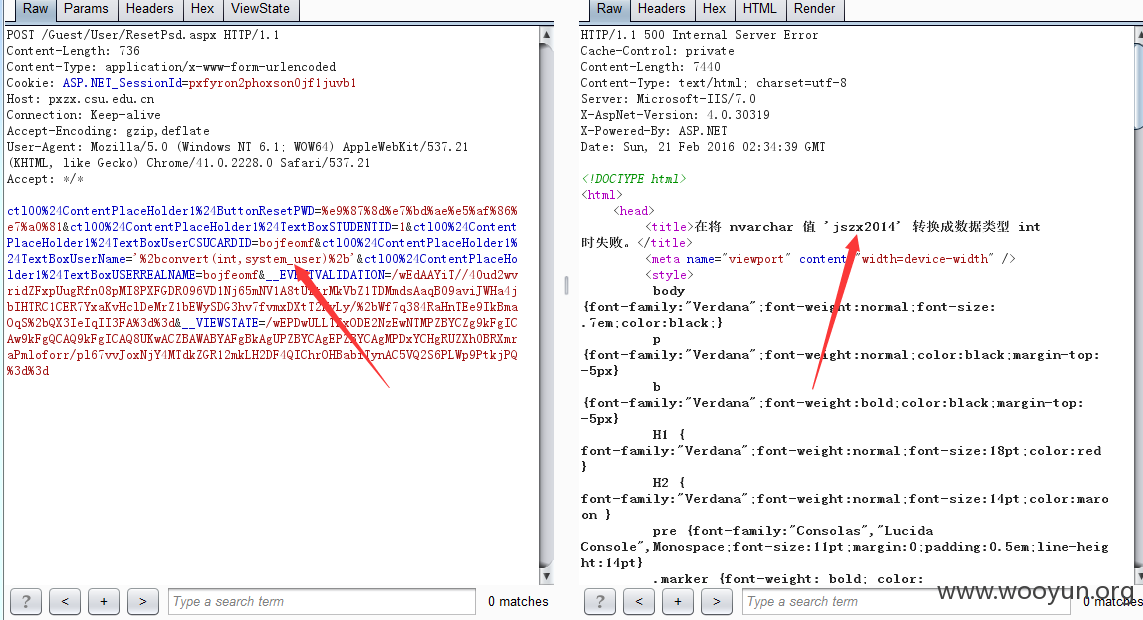The height and width of the screenshot is (620, 1143).
Task: Click the Host: pxzx.csu.edu.cn header
Action: click(80, 99)
